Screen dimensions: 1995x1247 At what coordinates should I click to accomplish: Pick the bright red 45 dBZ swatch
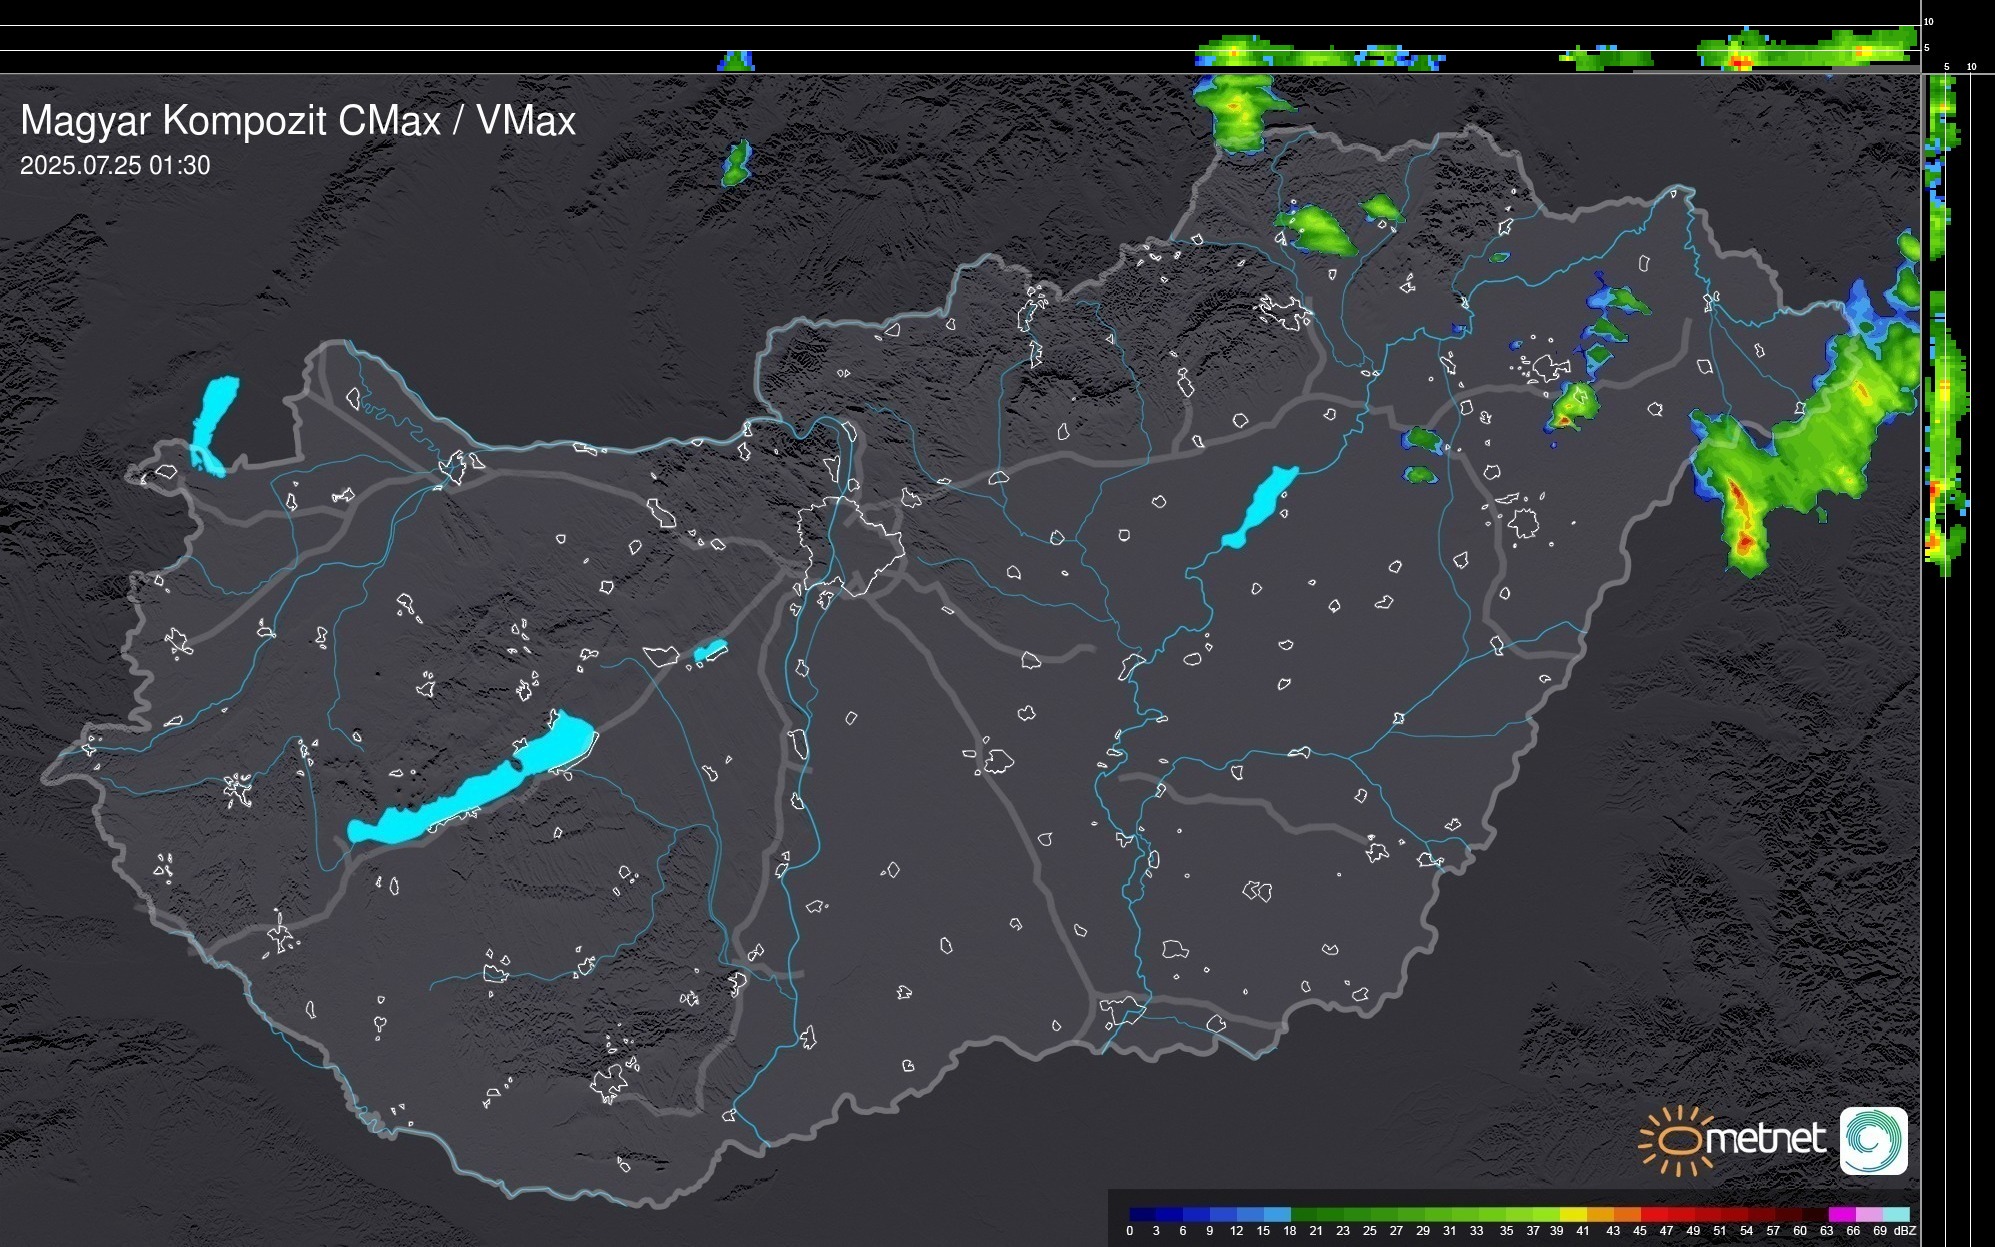click(x=1653, y=1214)
